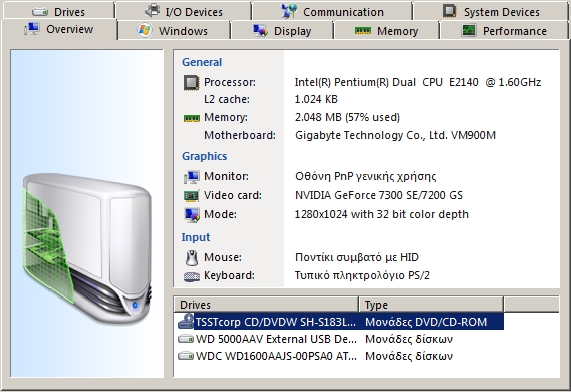Click the Mouse icon under Input
The image size is (571, 392).
coord(192,258)
